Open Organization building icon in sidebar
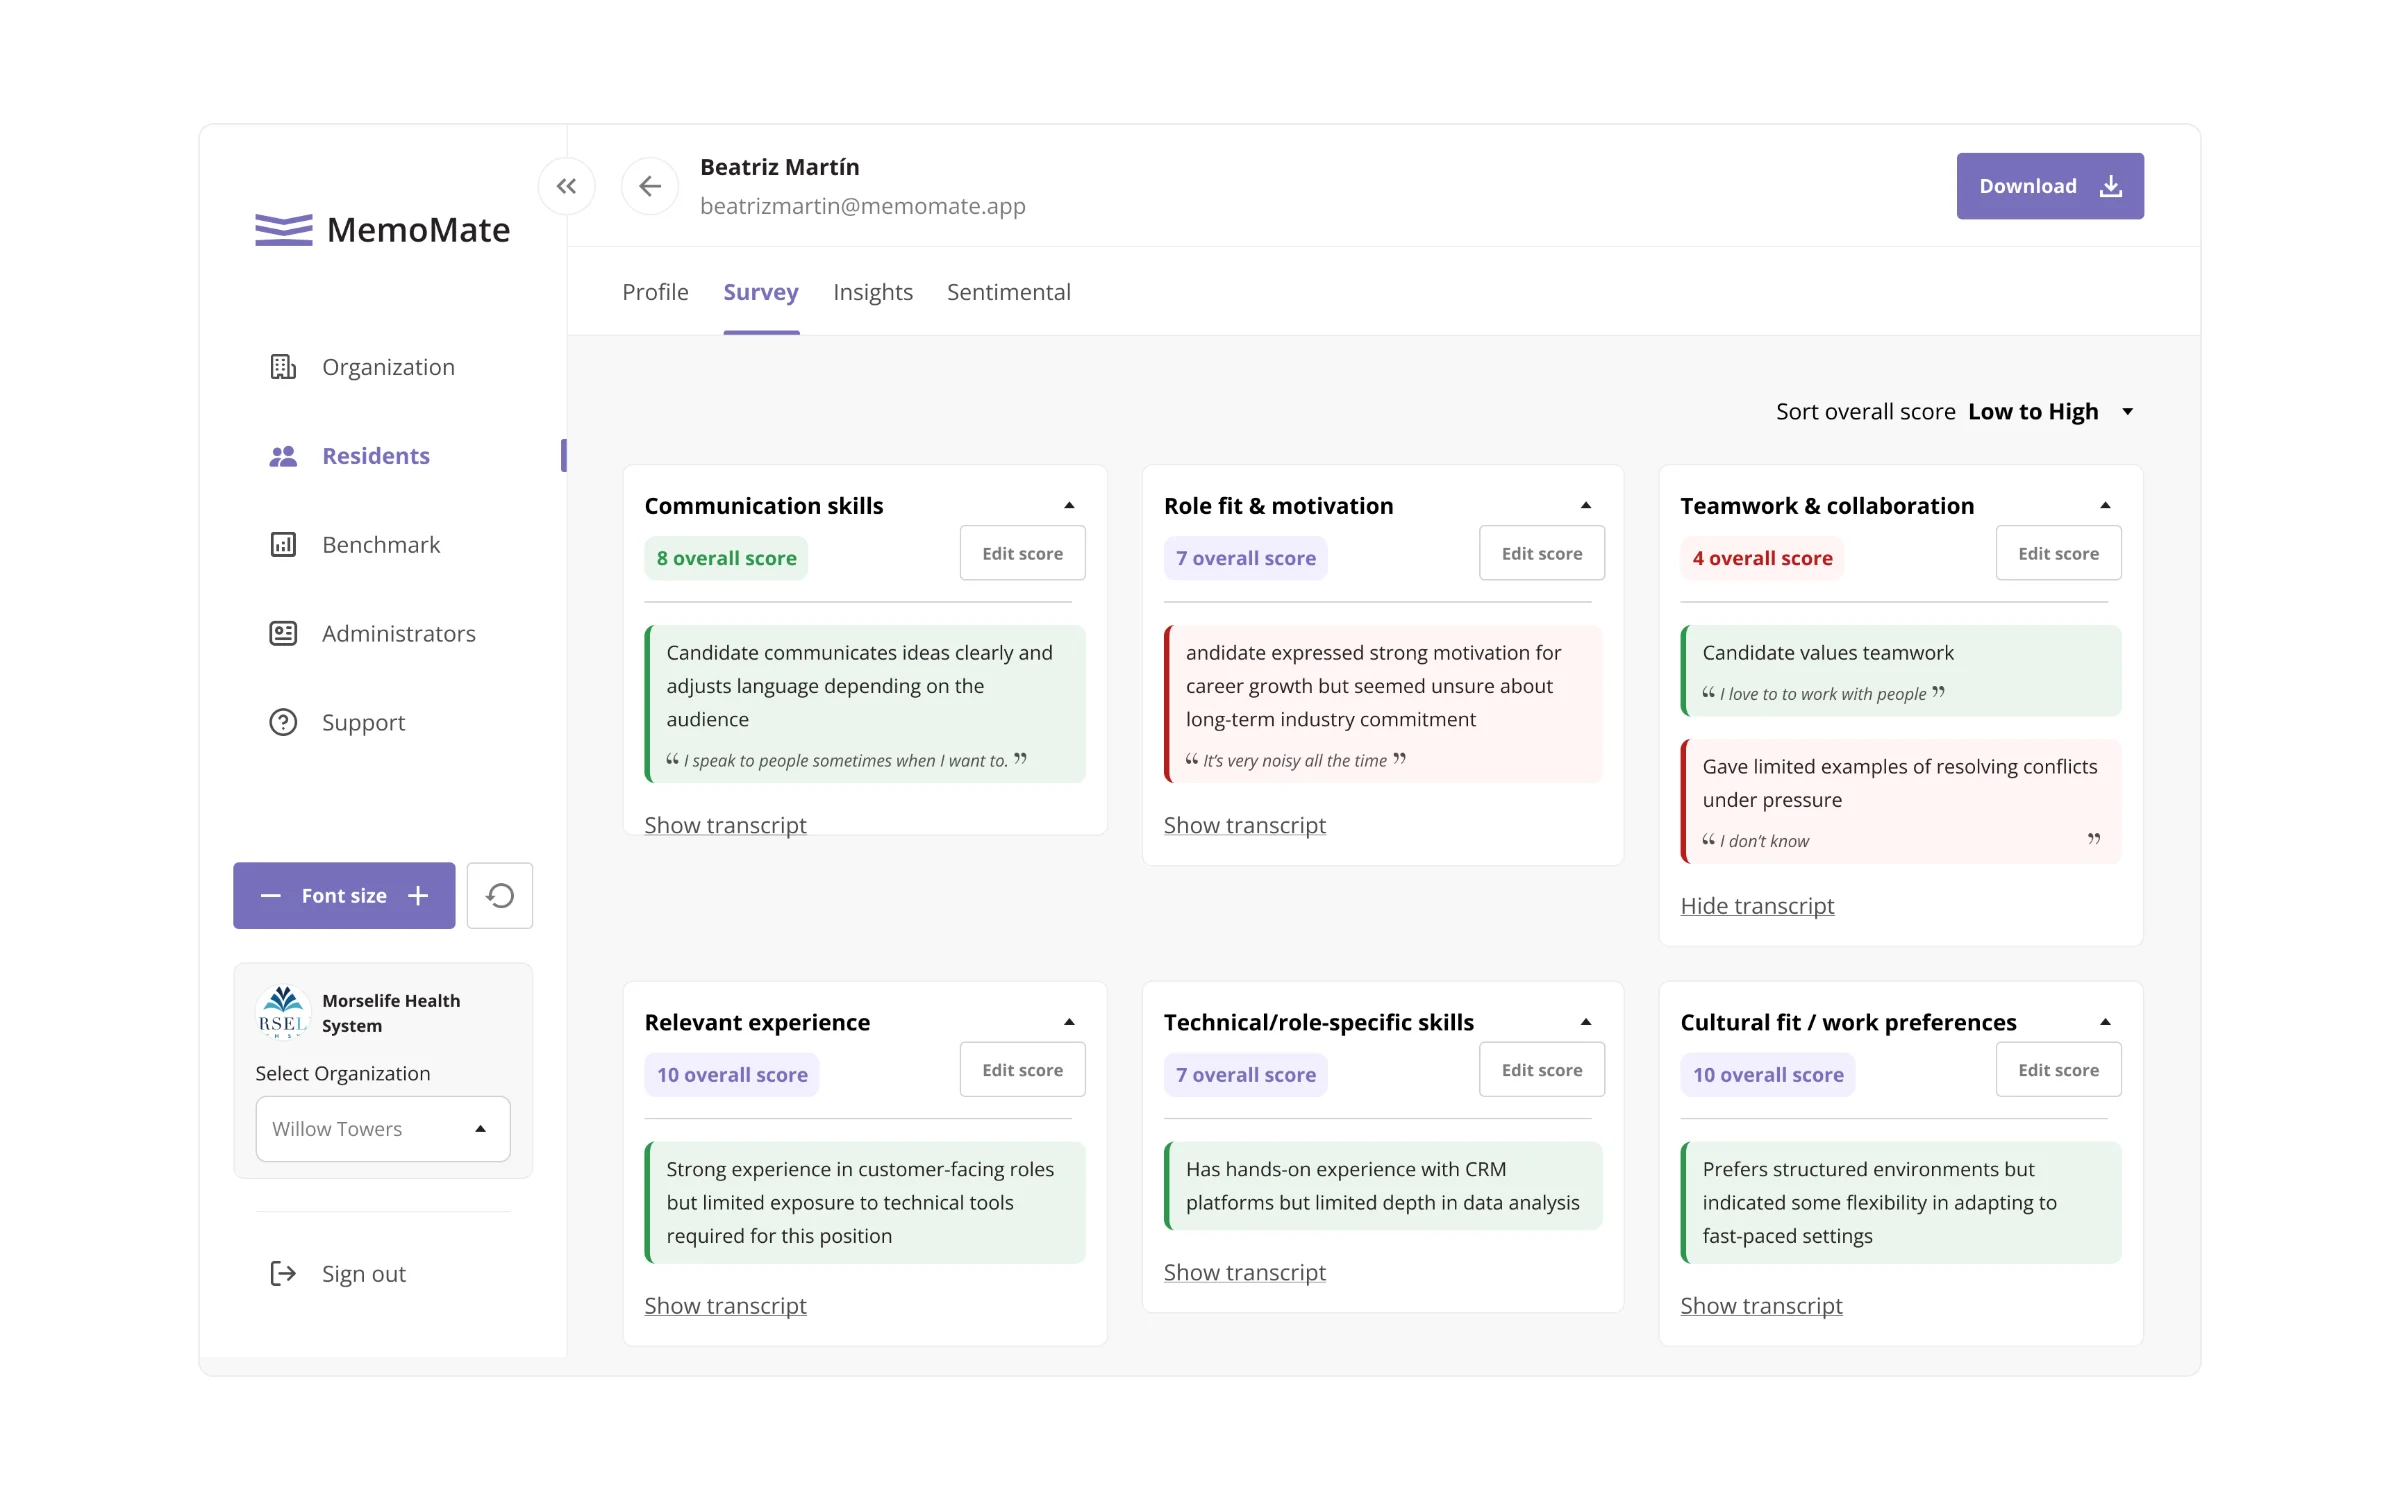The width and height of the screenshot is (2400, 1500). [x=283, y=367]
